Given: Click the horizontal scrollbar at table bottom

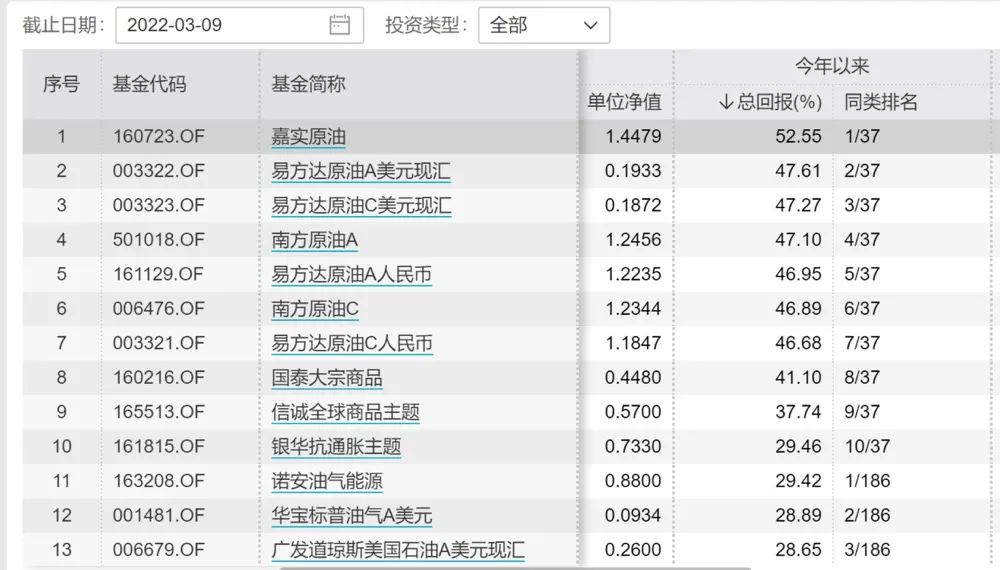Looking at the screenshot, I should pyautogui.click(x=514, y=567).
